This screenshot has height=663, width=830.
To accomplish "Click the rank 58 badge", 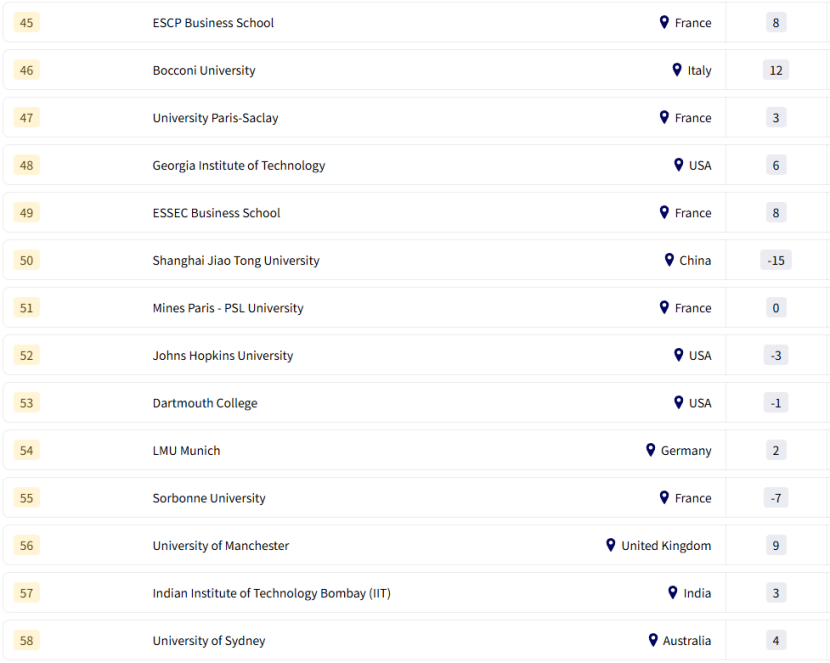I will point(27,640).
